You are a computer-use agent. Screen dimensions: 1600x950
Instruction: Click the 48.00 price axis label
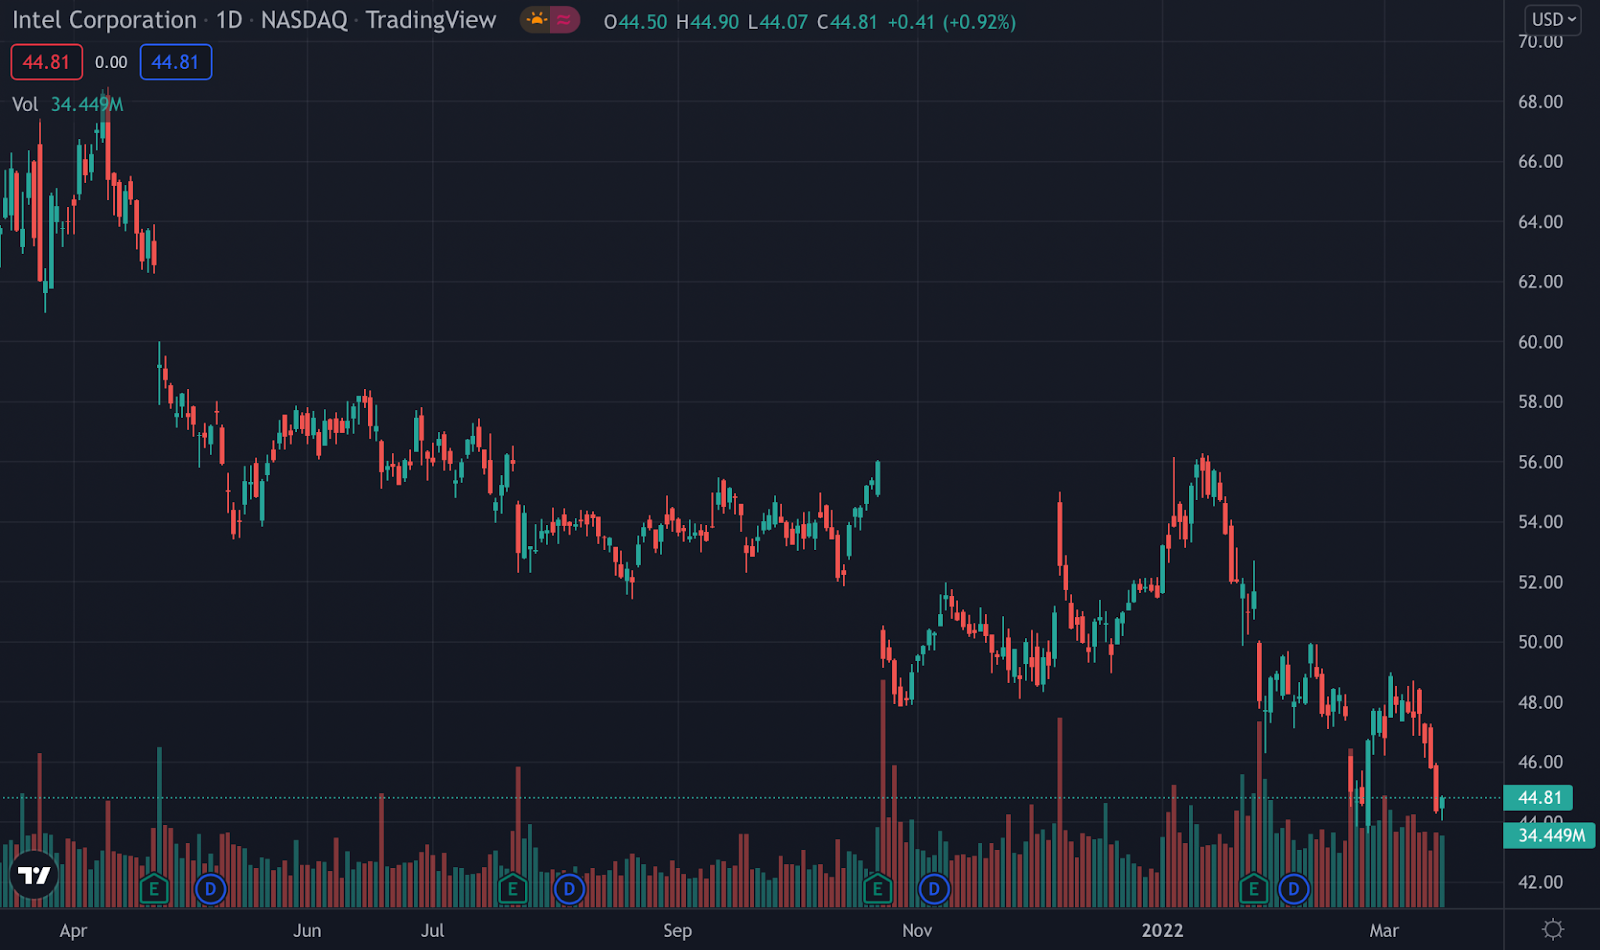coord(1540,702)
